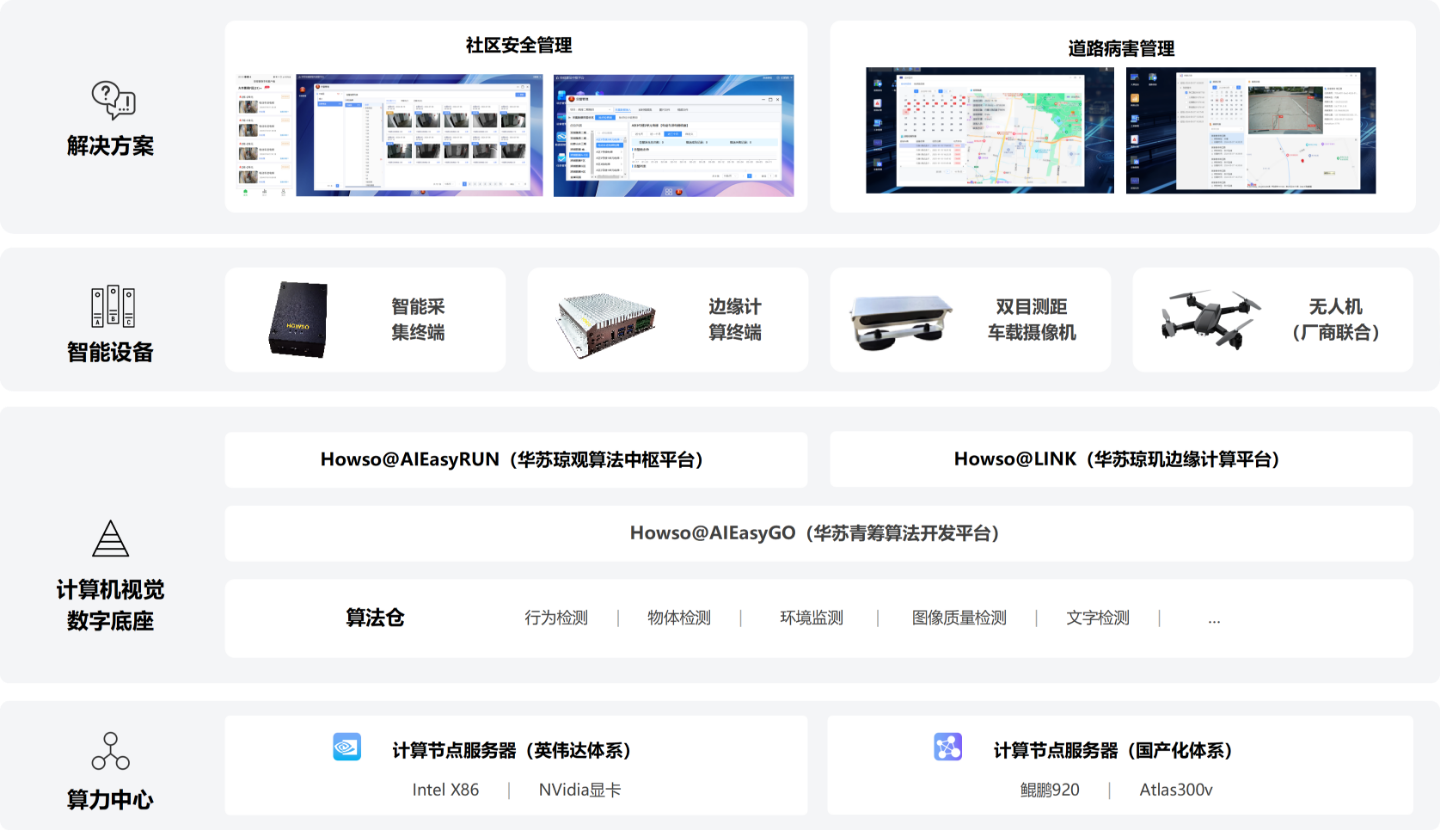Select the 双目测距车载摄像机 camera image
This screenshot has width=1440, height=831.
click(900, 321)
